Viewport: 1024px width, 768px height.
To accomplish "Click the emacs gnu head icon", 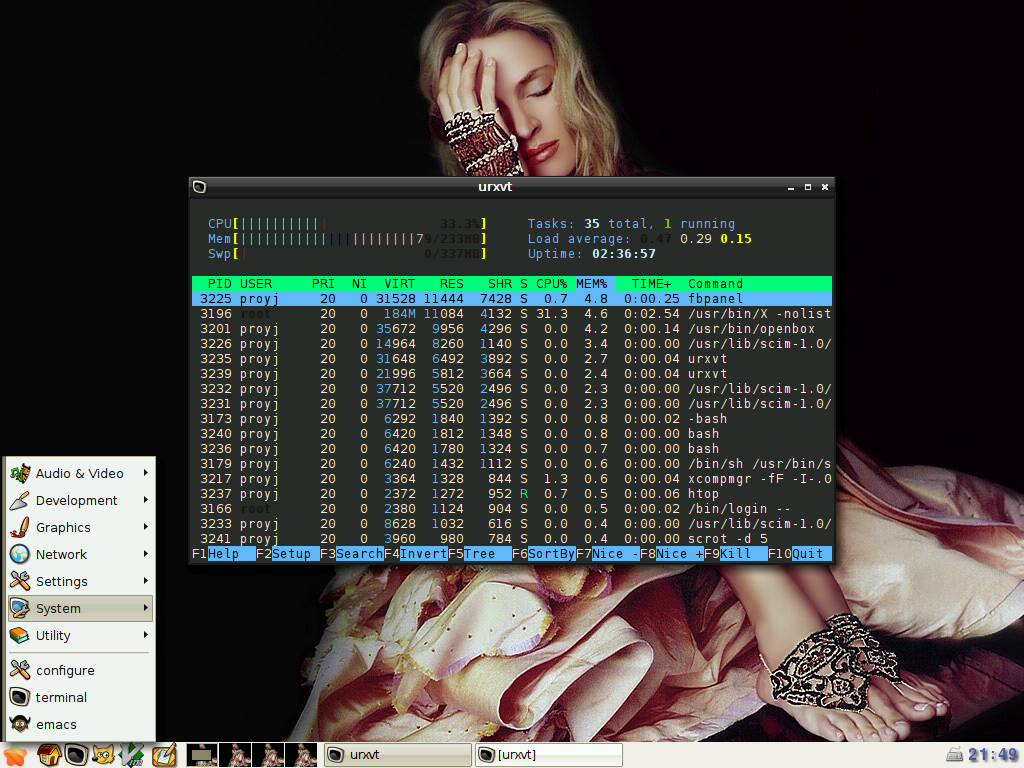I will 20,724.
